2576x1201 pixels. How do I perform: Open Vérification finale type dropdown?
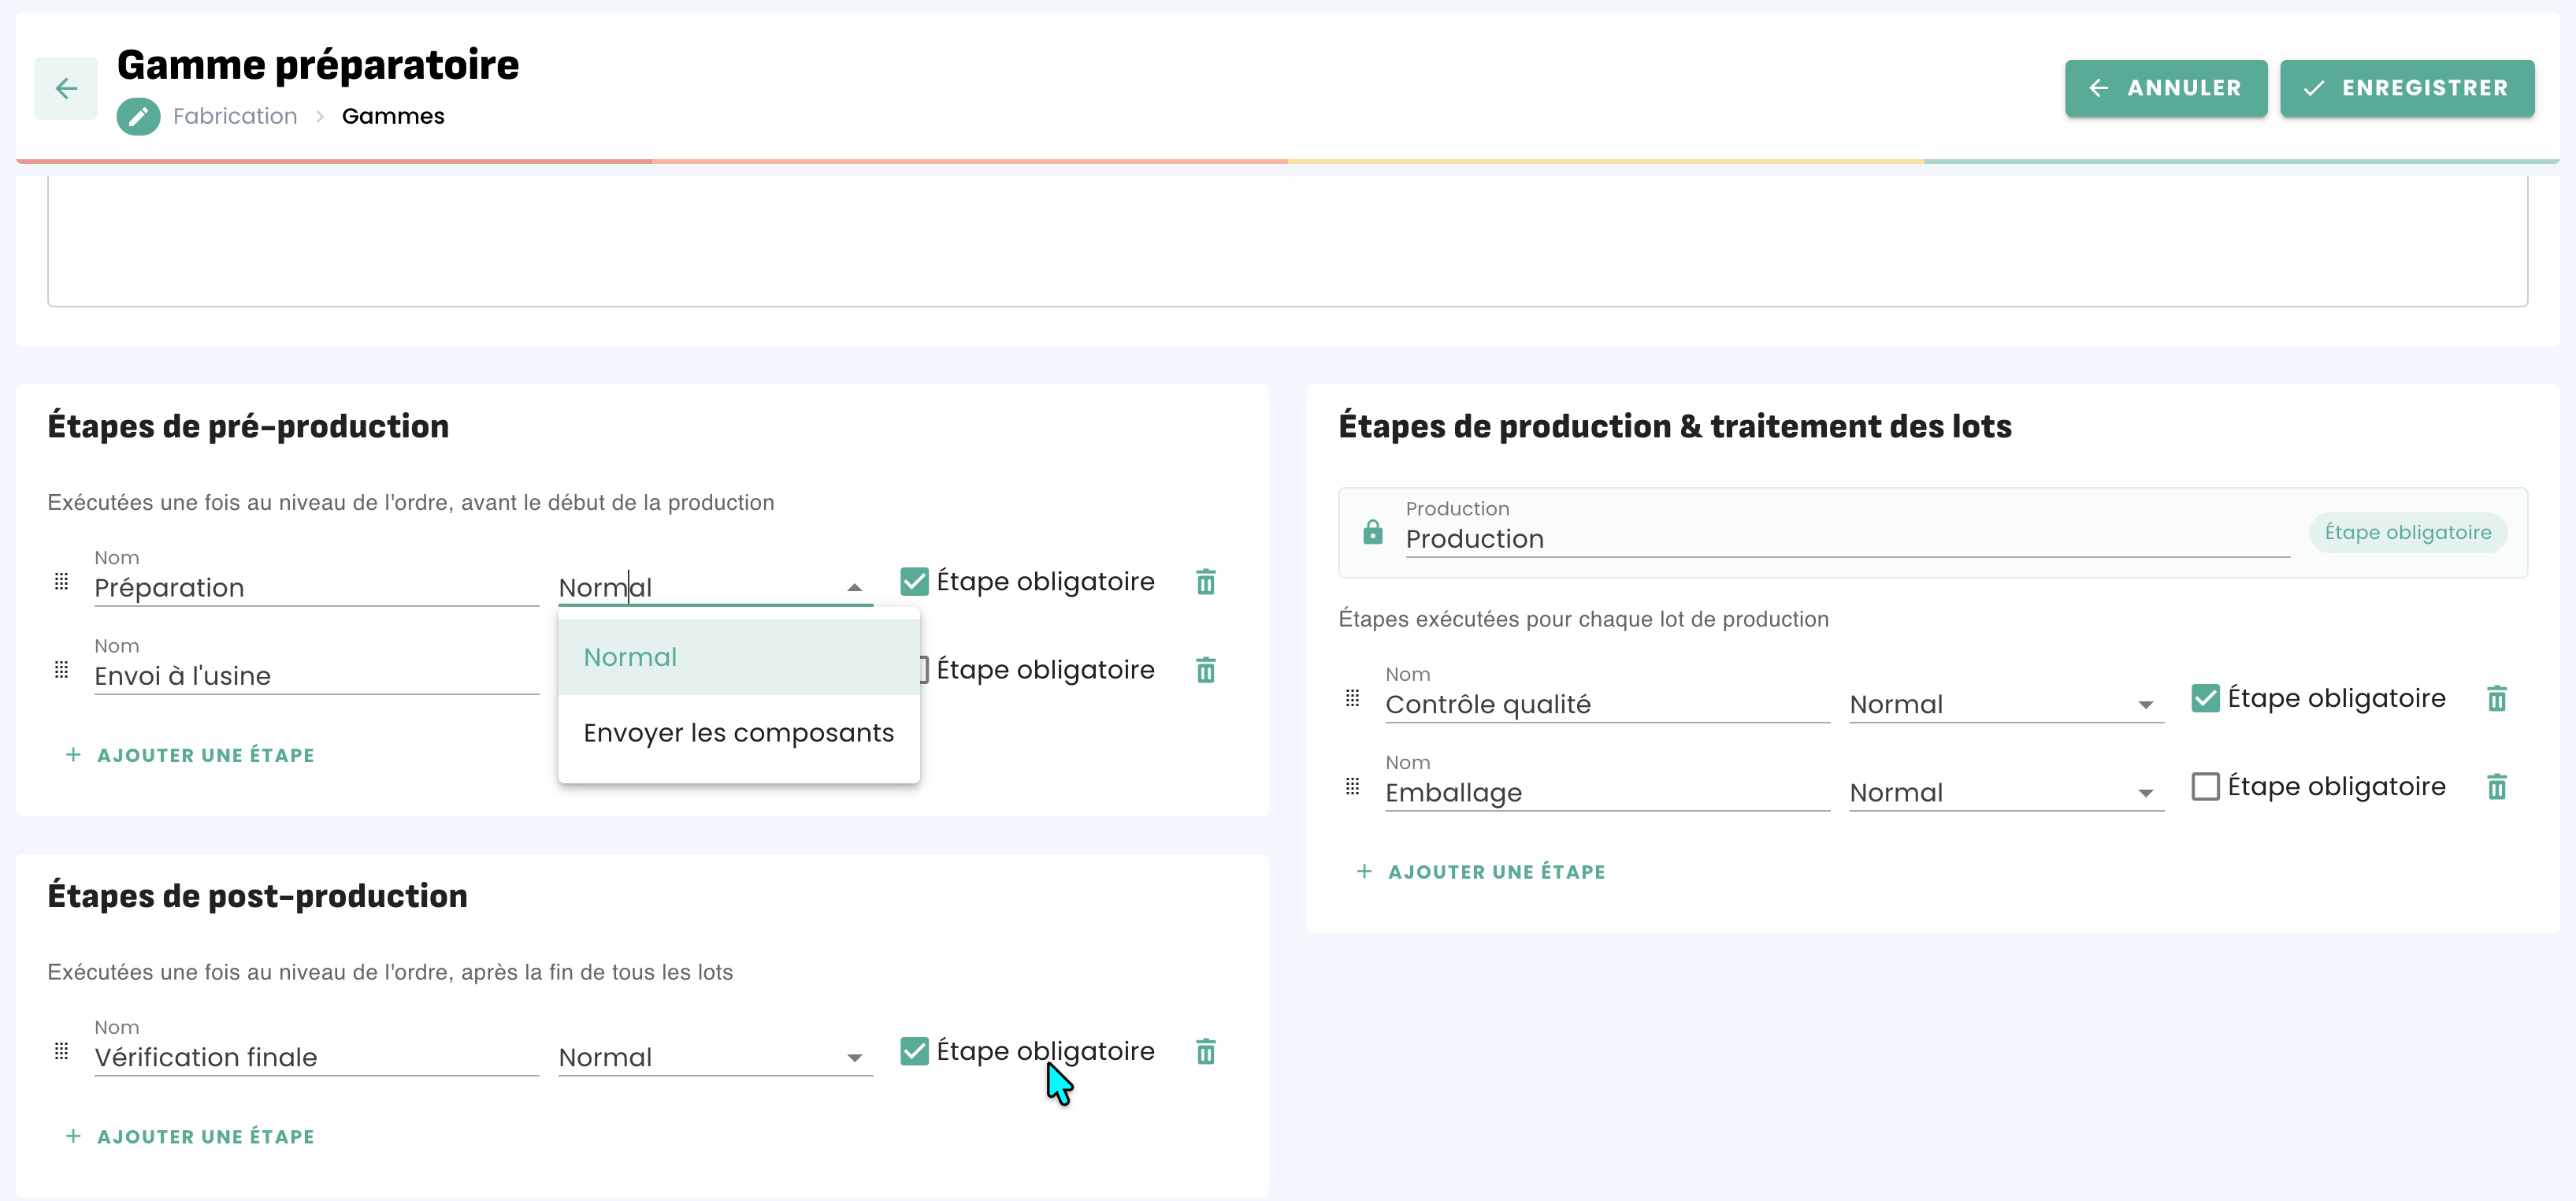tap(714, 1058)
